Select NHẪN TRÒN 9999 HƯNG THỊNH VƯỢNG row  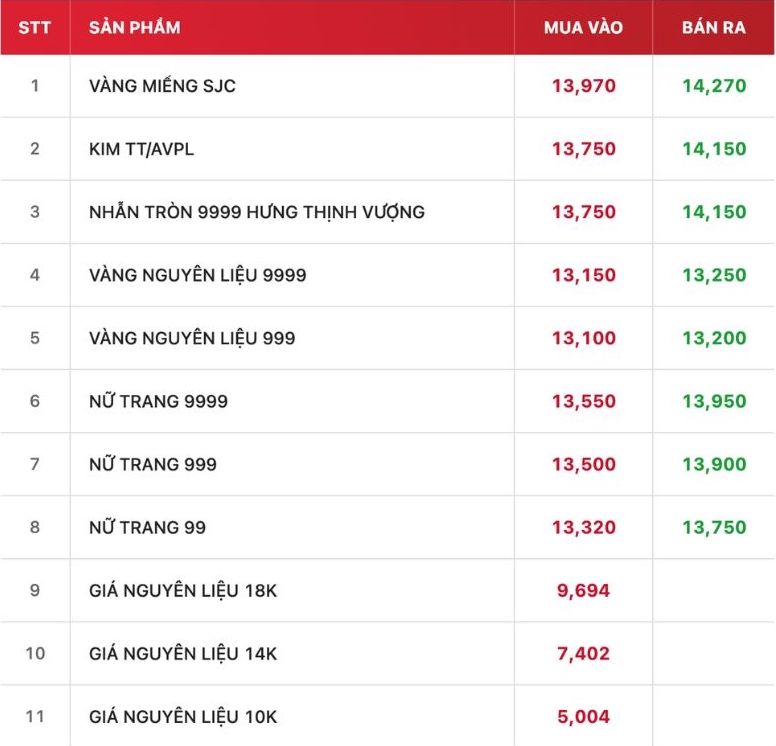[x=388, y=212]
